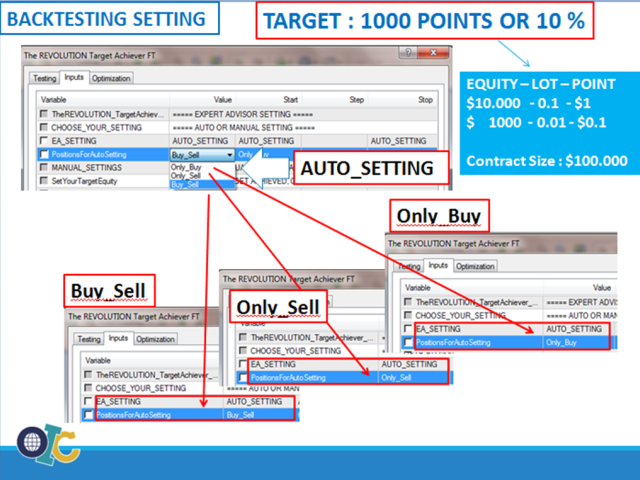Screen dimensions: 640x480
Task: Open Optimization tab in the Only_Buy value window
Action: [475, 267]
